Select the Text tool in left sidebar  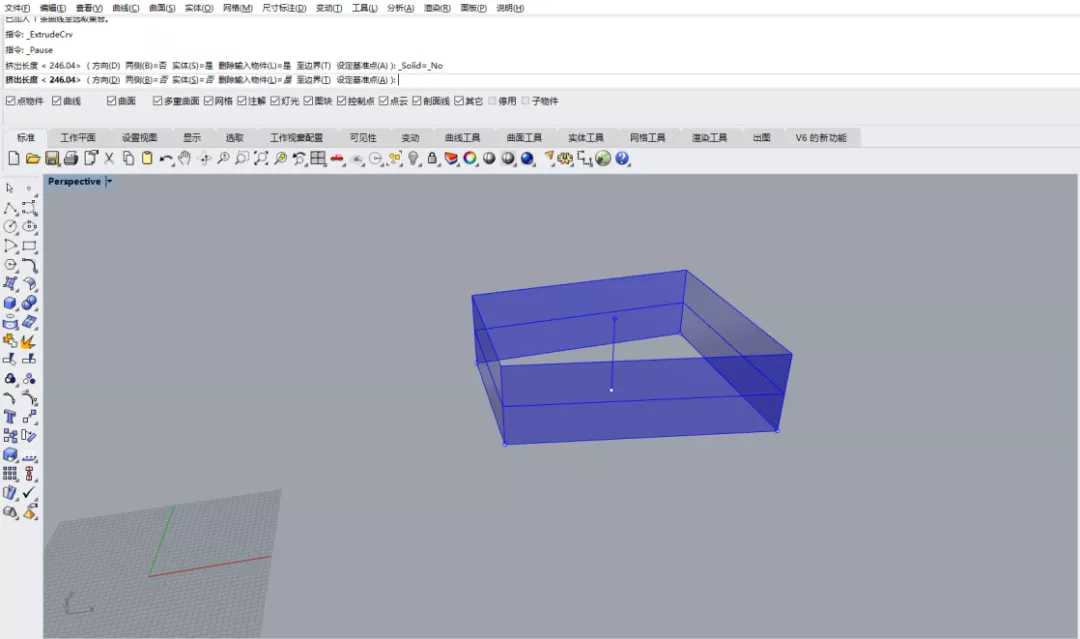10,416
